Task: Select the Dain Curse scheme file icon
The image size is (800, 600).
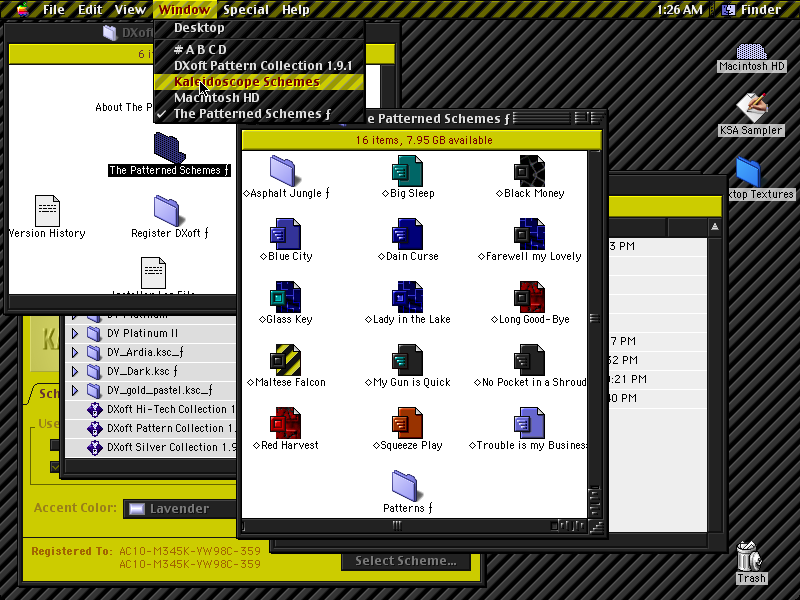Action: (x=407, y=234)
